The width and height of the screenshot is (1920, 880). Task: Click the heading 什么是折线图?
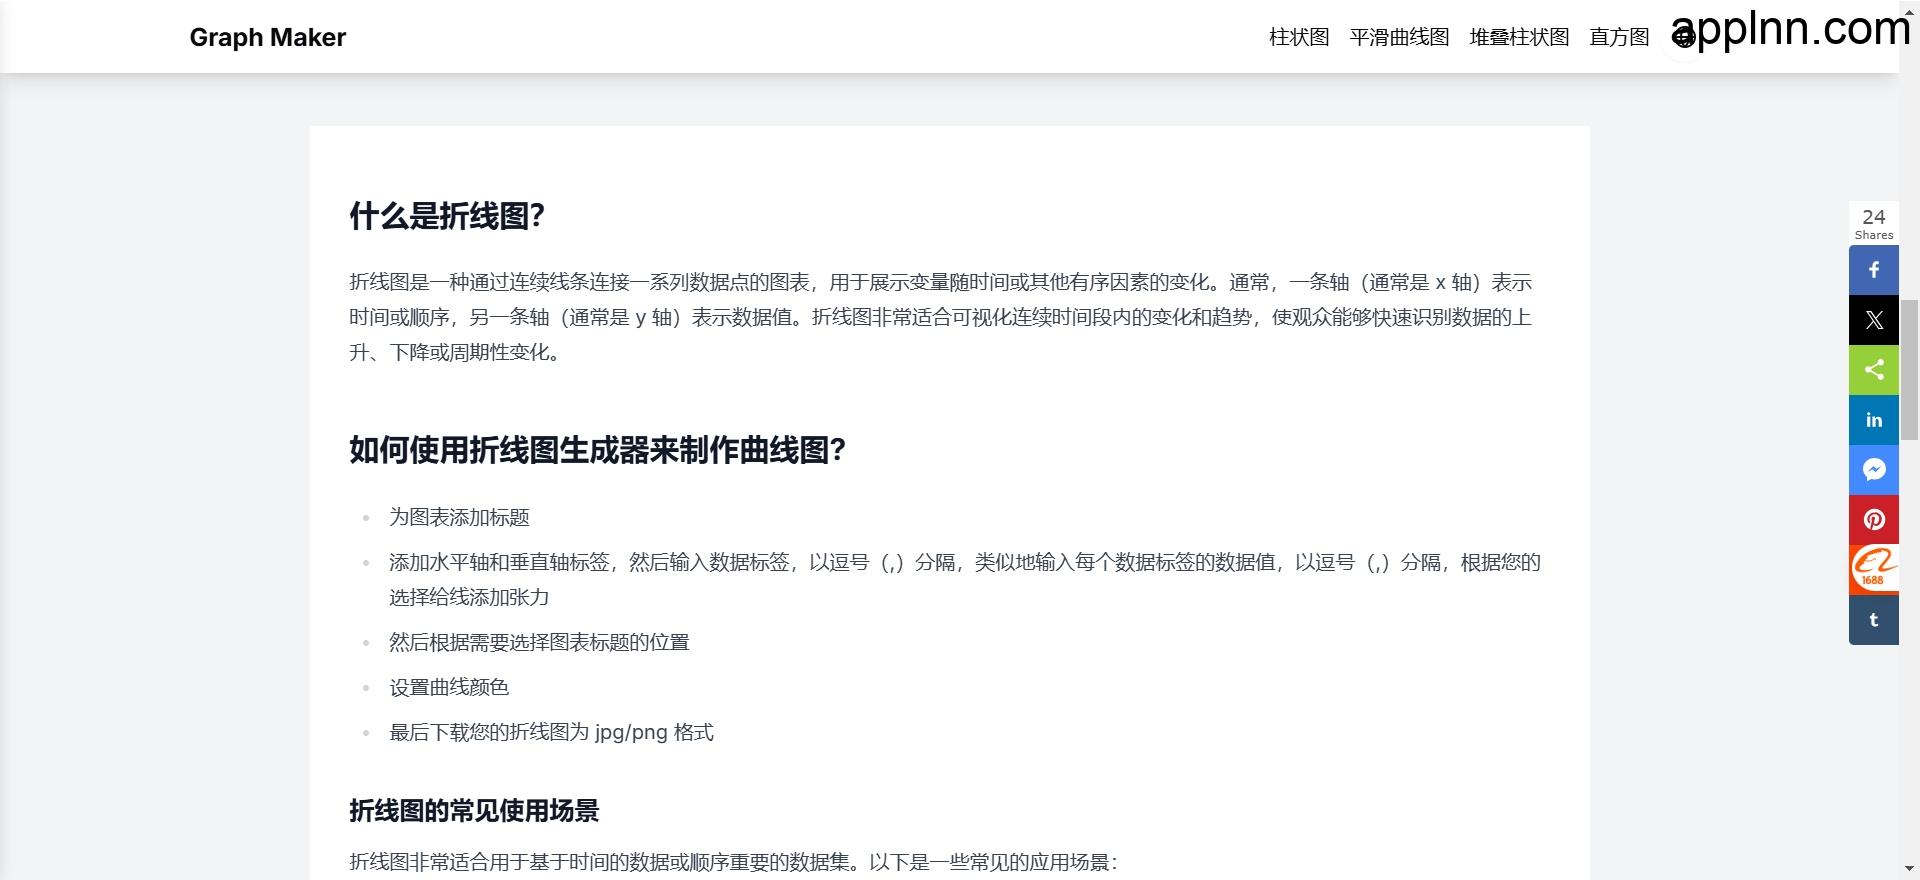pyautogui.click(x=447, y=216)
